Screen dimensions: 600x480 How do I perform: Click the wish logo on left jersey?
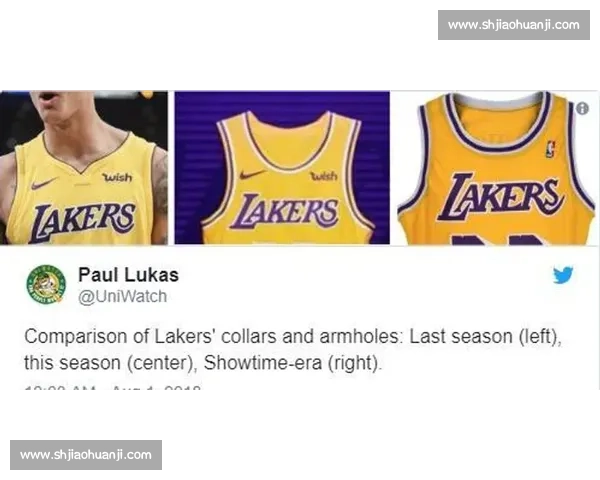(x=117, y=177)
